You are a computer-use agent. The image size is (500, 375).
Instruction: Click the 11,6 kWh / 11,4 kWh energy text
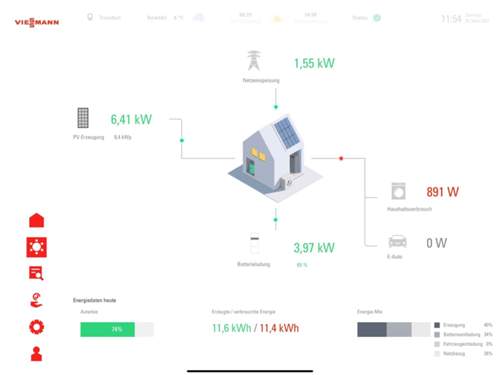256,328
